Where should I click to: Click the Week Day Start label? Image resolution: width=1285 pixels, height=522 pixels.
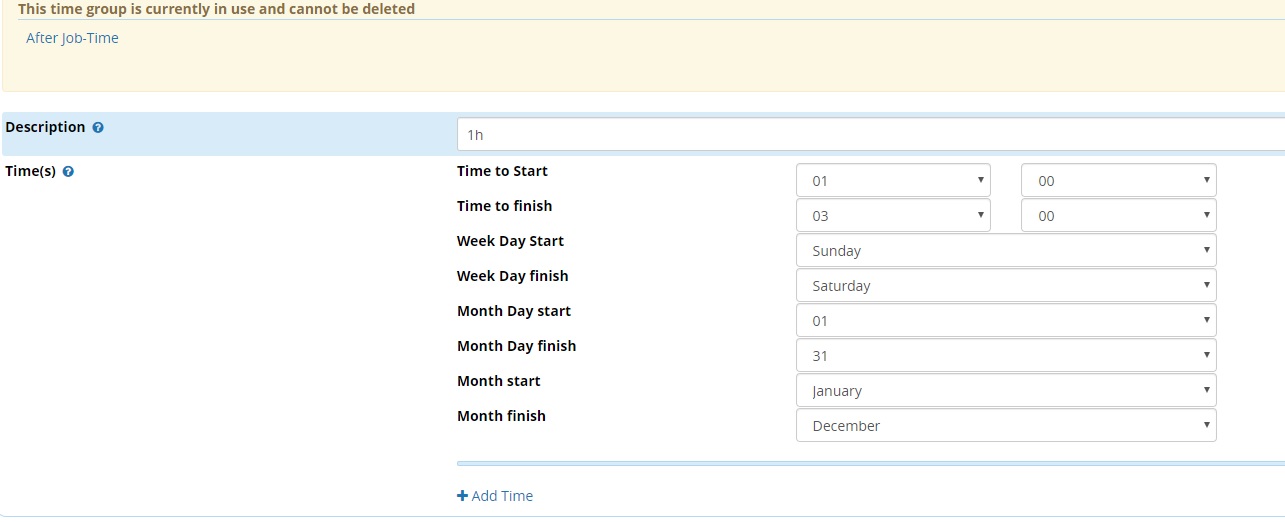tap(510, 241)
